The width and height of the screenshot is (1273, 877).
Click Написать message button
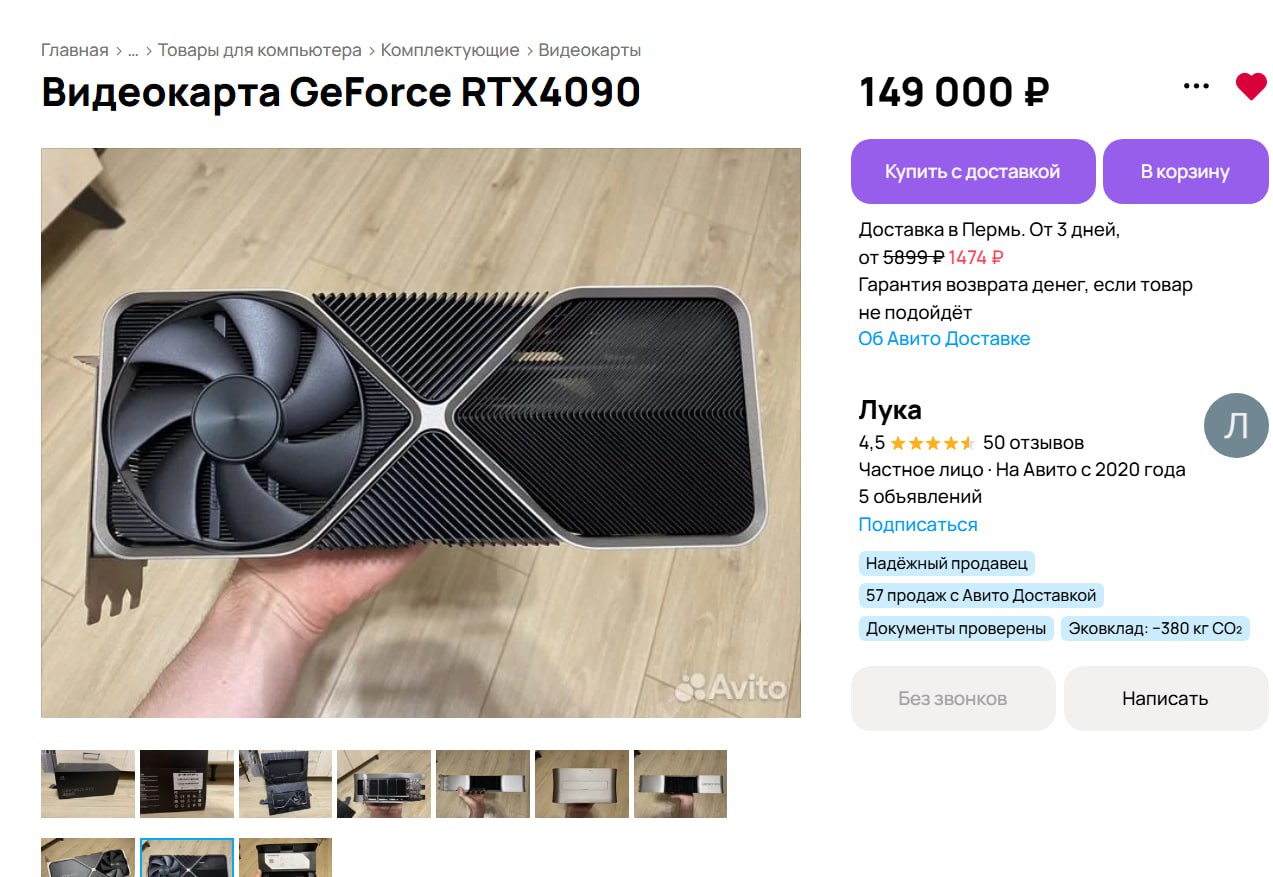[1166, 698]
